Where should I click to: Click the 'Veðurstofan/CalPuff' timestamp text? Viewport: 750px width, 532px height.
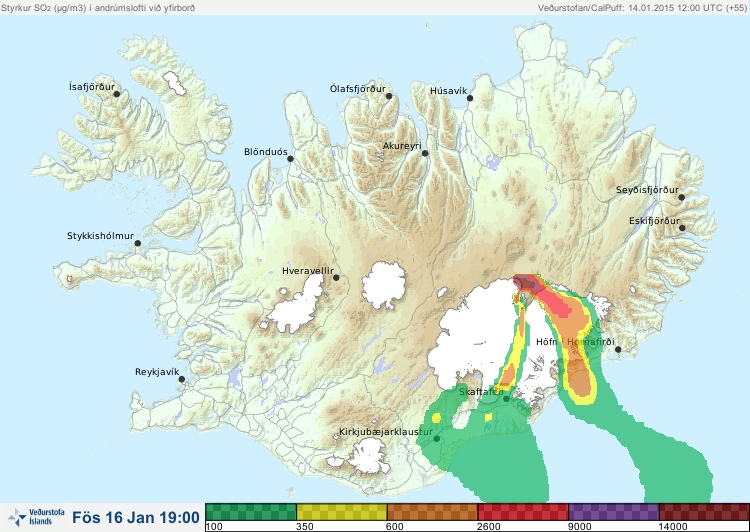point(641,8)
